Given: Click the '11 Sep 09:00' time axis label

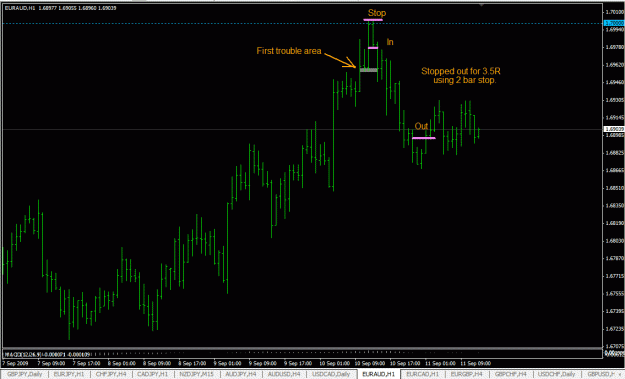Looking at the screenshot, I should click(x=475, y=363).
